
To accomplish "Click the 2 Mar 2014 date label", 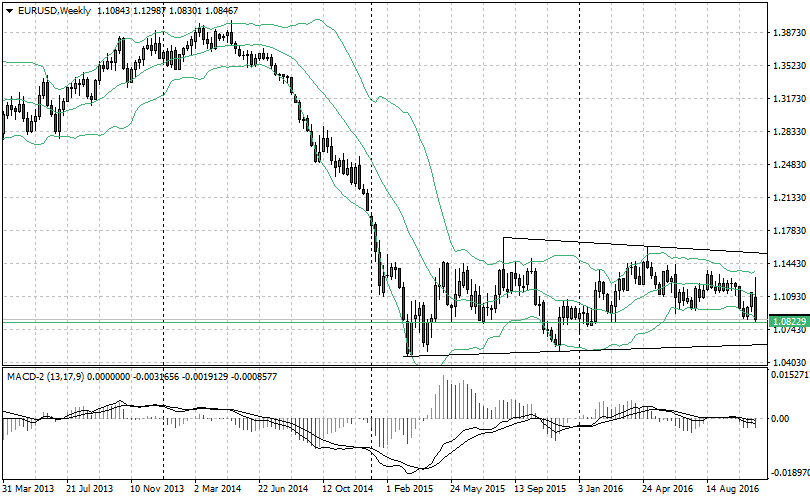I will click(217, 489).
